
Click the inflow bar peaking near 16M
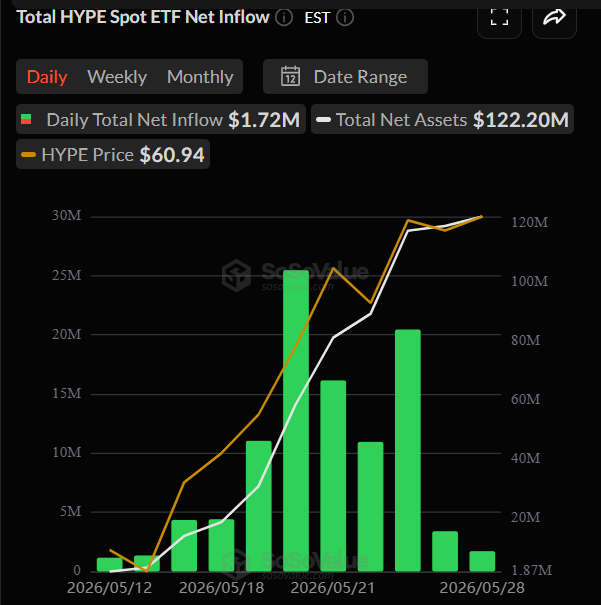(x=333, y=476)
